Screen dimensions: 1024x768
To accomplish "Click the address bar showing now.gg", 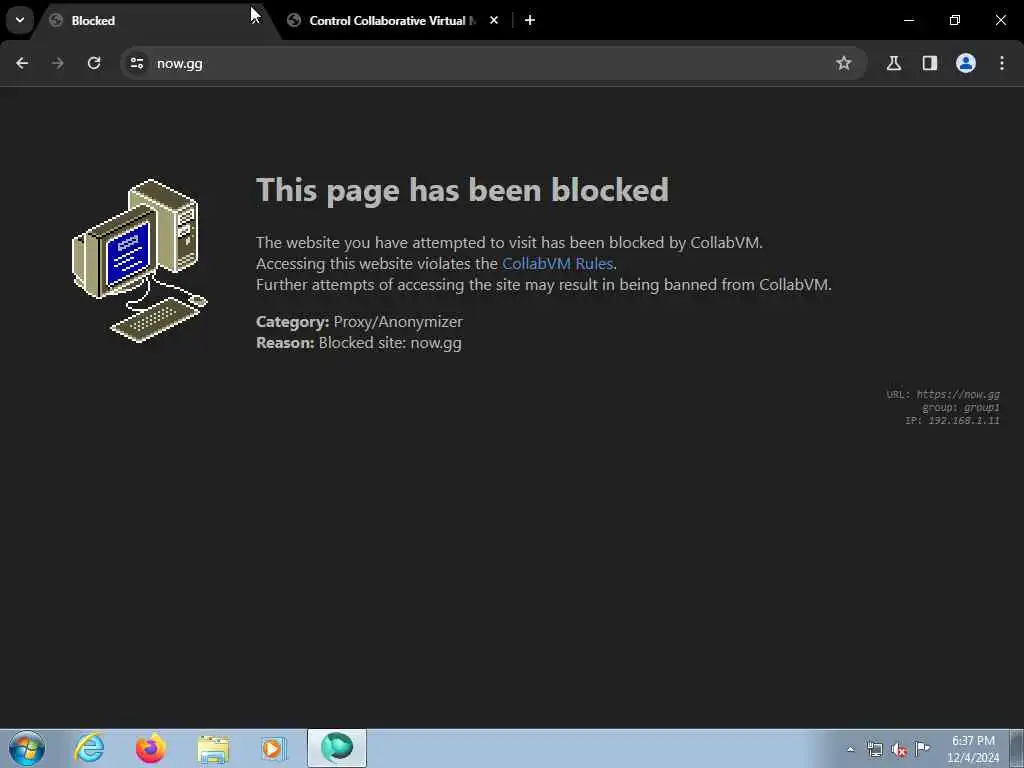I will pos(493,63).
